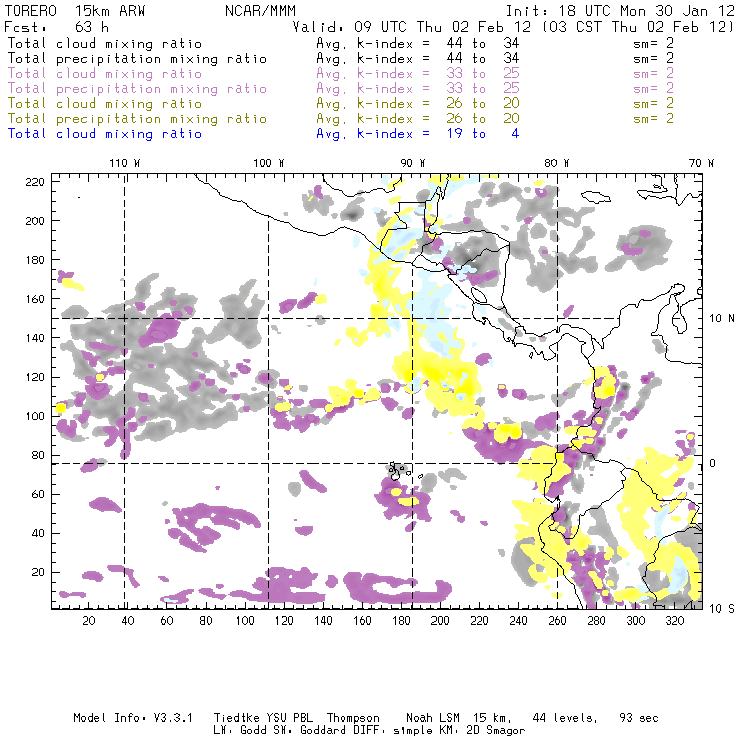Screen dimensions: 740x740
Task: Click the '93 sec' timestep text
Action: point(639,718)
